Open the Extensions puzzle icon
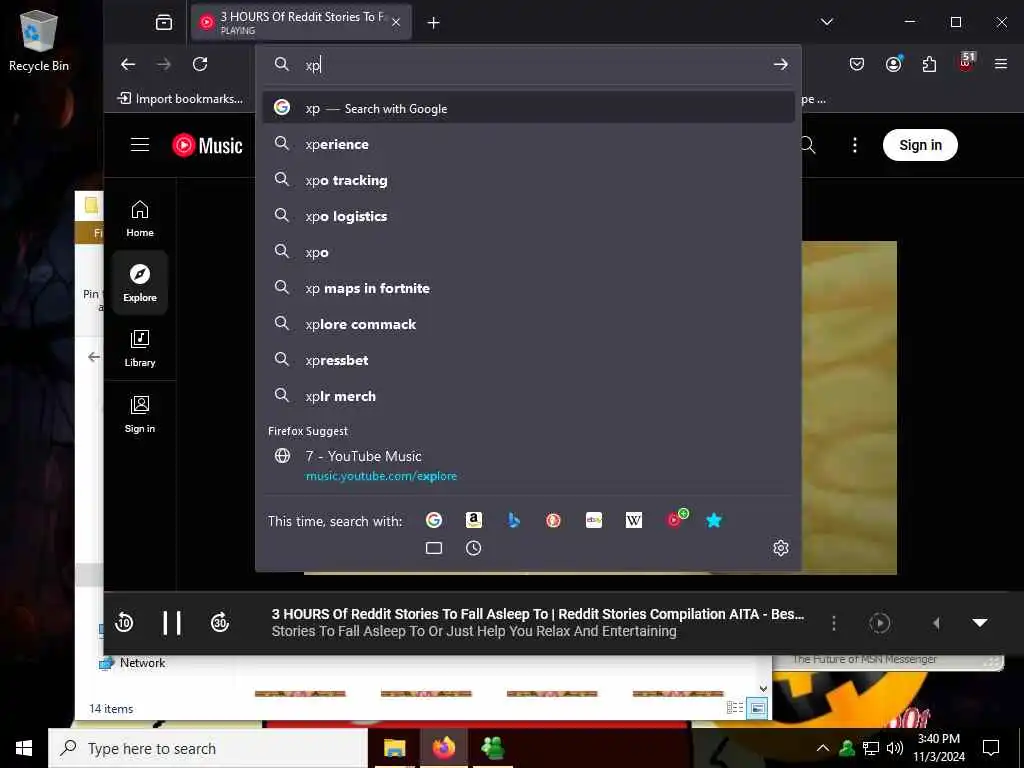The height and width of the screenshot is (768, 1024). [929, 64]
